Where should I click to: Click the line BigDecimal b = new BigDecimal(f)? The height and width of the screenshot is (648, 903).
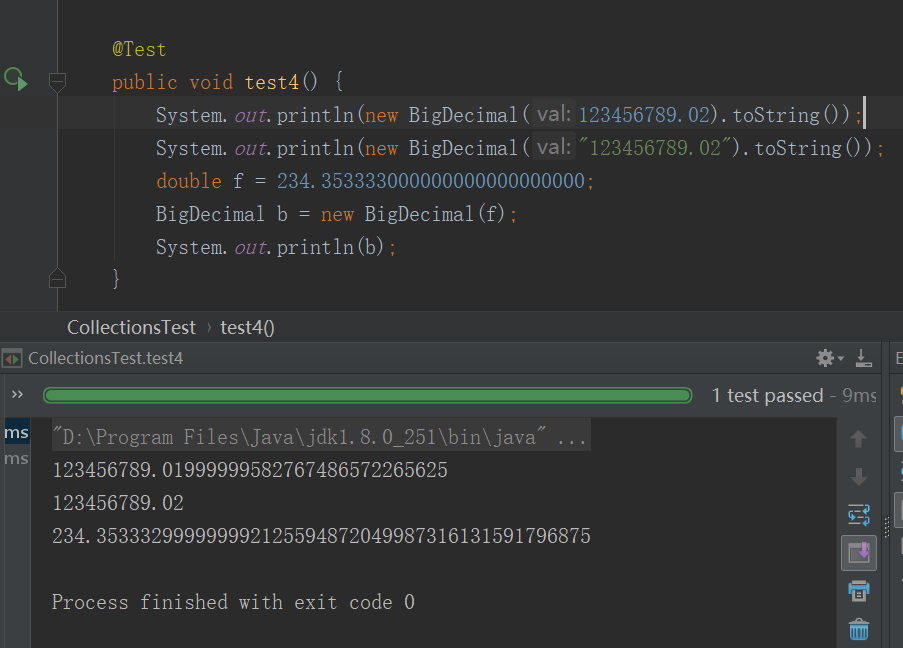[336, 214]
